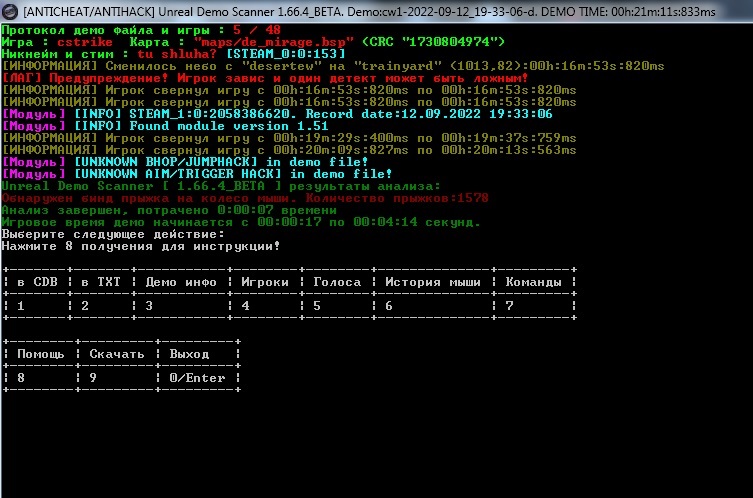
Task: Click the 'Игроки' table header cell
Action: [265, 282]
